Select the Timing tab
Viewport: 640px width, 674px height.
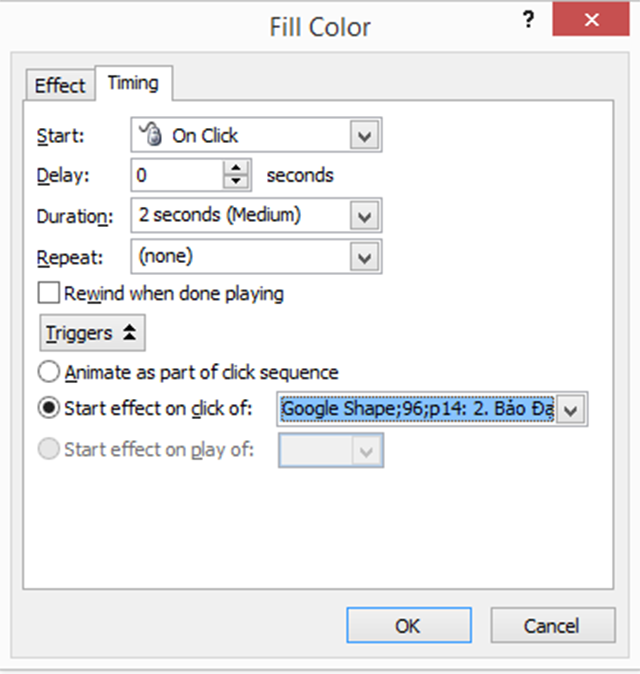[x=134, y=83]
